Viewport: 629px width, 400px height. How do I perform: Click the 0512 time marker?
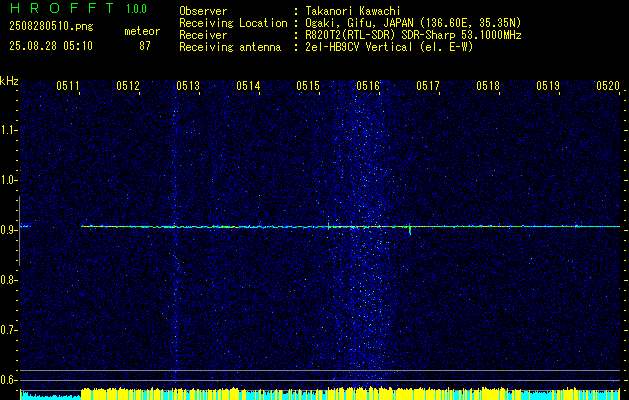point(128,85)
